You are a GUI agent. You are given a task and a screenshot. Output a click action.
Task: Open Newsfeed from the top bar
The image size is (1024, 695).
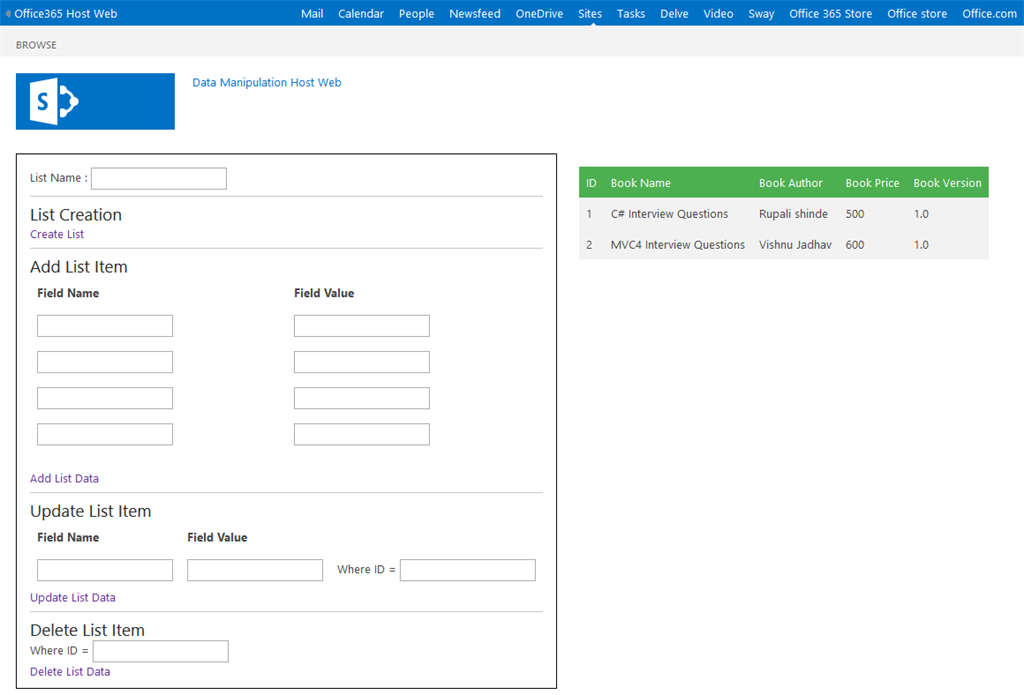pyautogui.click(x=475, y=14)
